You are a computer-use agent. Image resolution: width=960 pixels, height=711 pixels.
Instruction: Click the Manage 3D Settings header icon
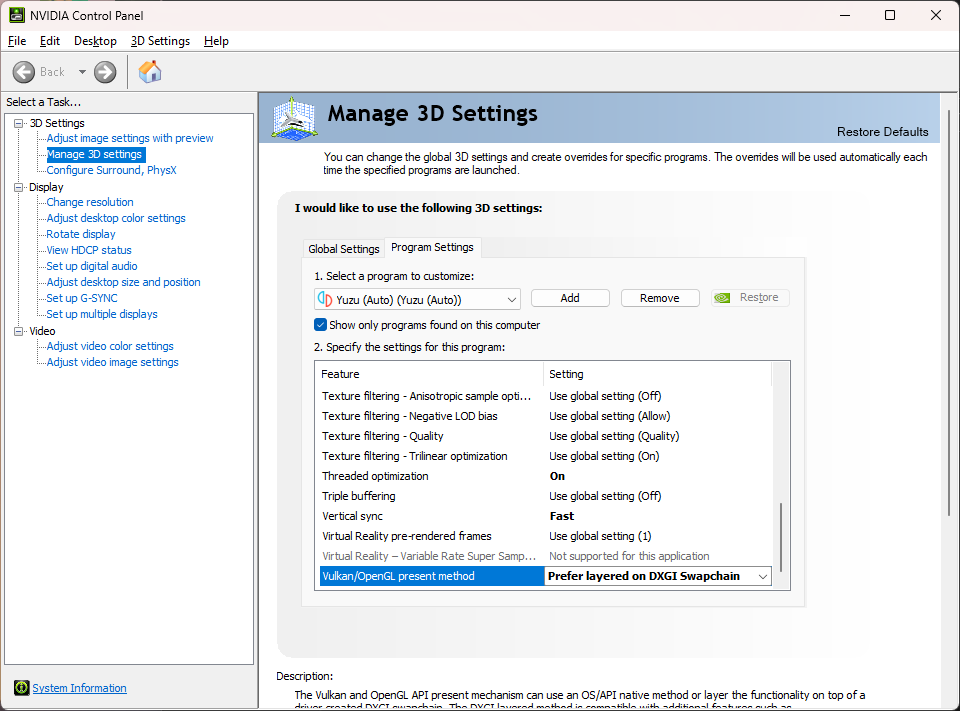point(294,118)
